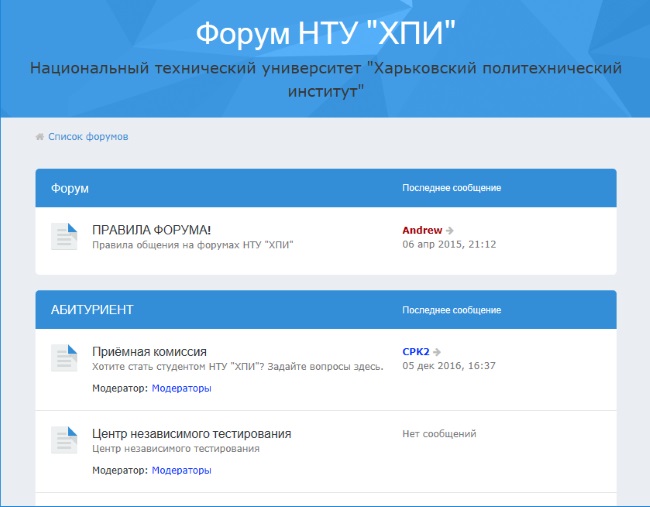This screenshot has width=650, height=507.
Task: Click description Правила общения на форумах НТУ "ХПИ"
Action: tap(193, 245)
